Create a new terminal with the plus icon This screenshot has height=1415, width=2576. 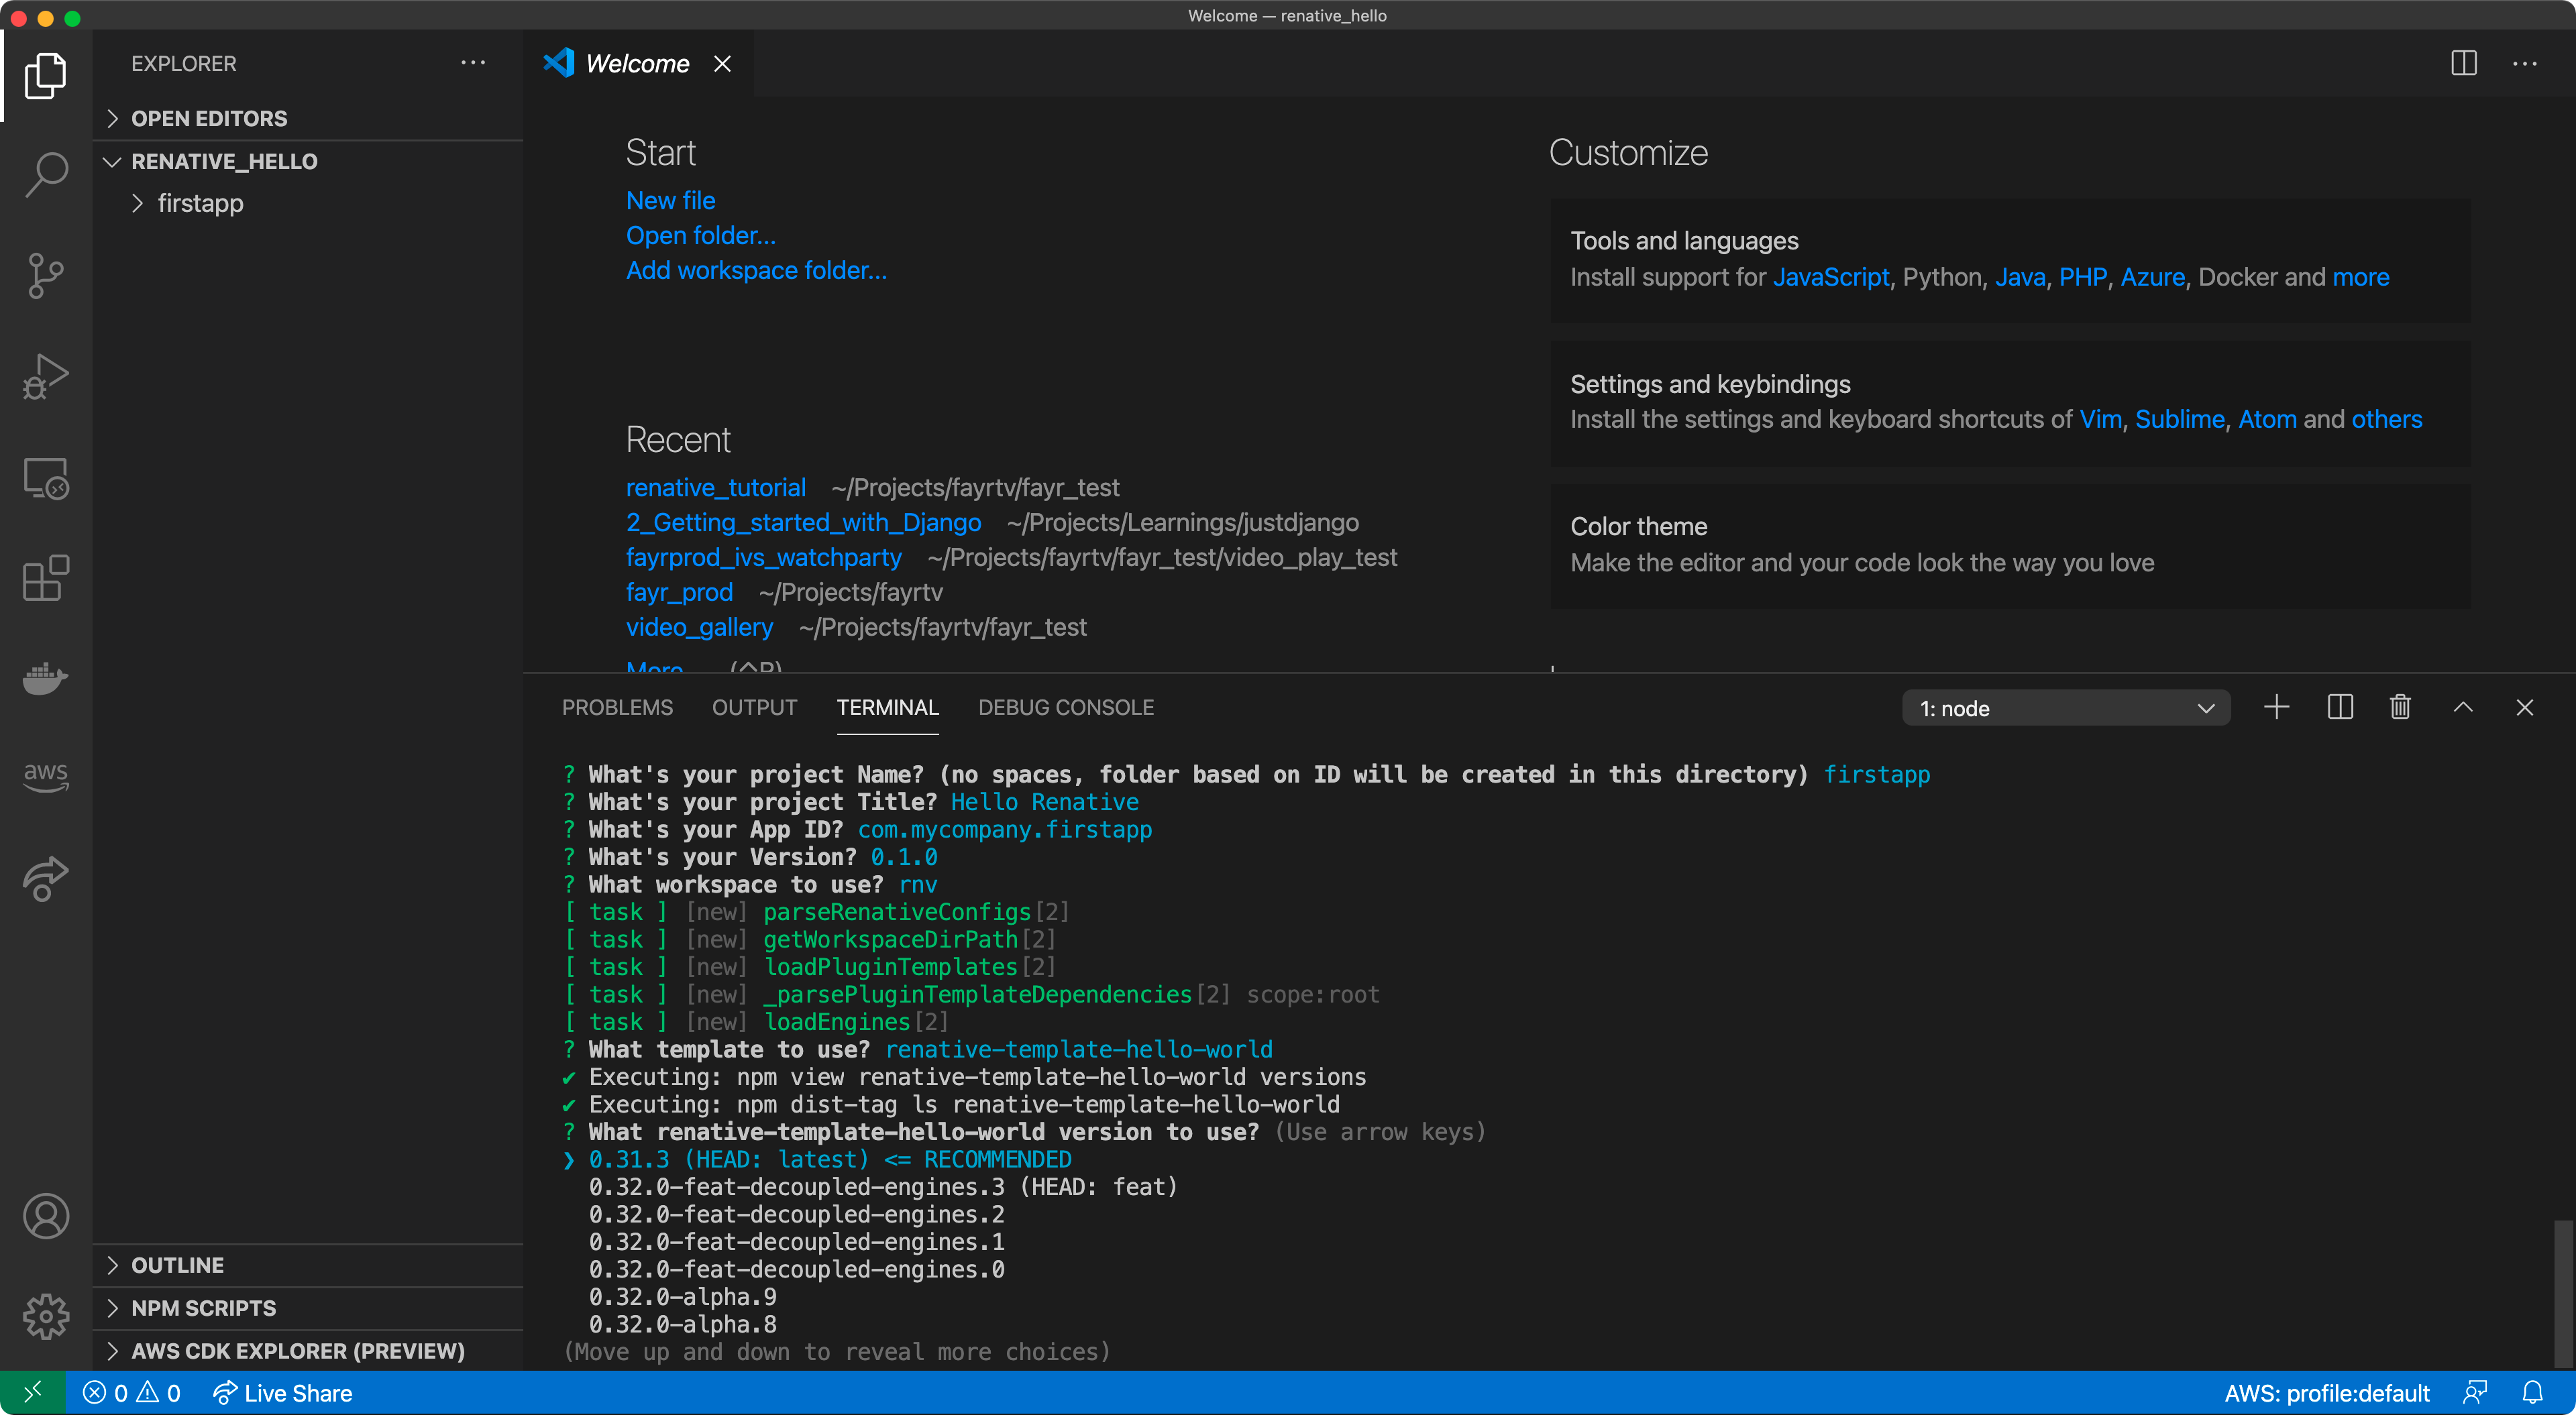coord(2276,707)
